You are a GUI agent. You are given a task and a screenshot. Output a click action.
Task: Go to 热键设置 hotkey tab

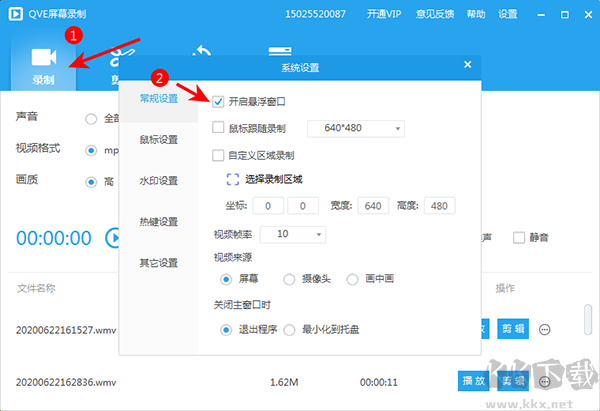click(x=158, y=222)
